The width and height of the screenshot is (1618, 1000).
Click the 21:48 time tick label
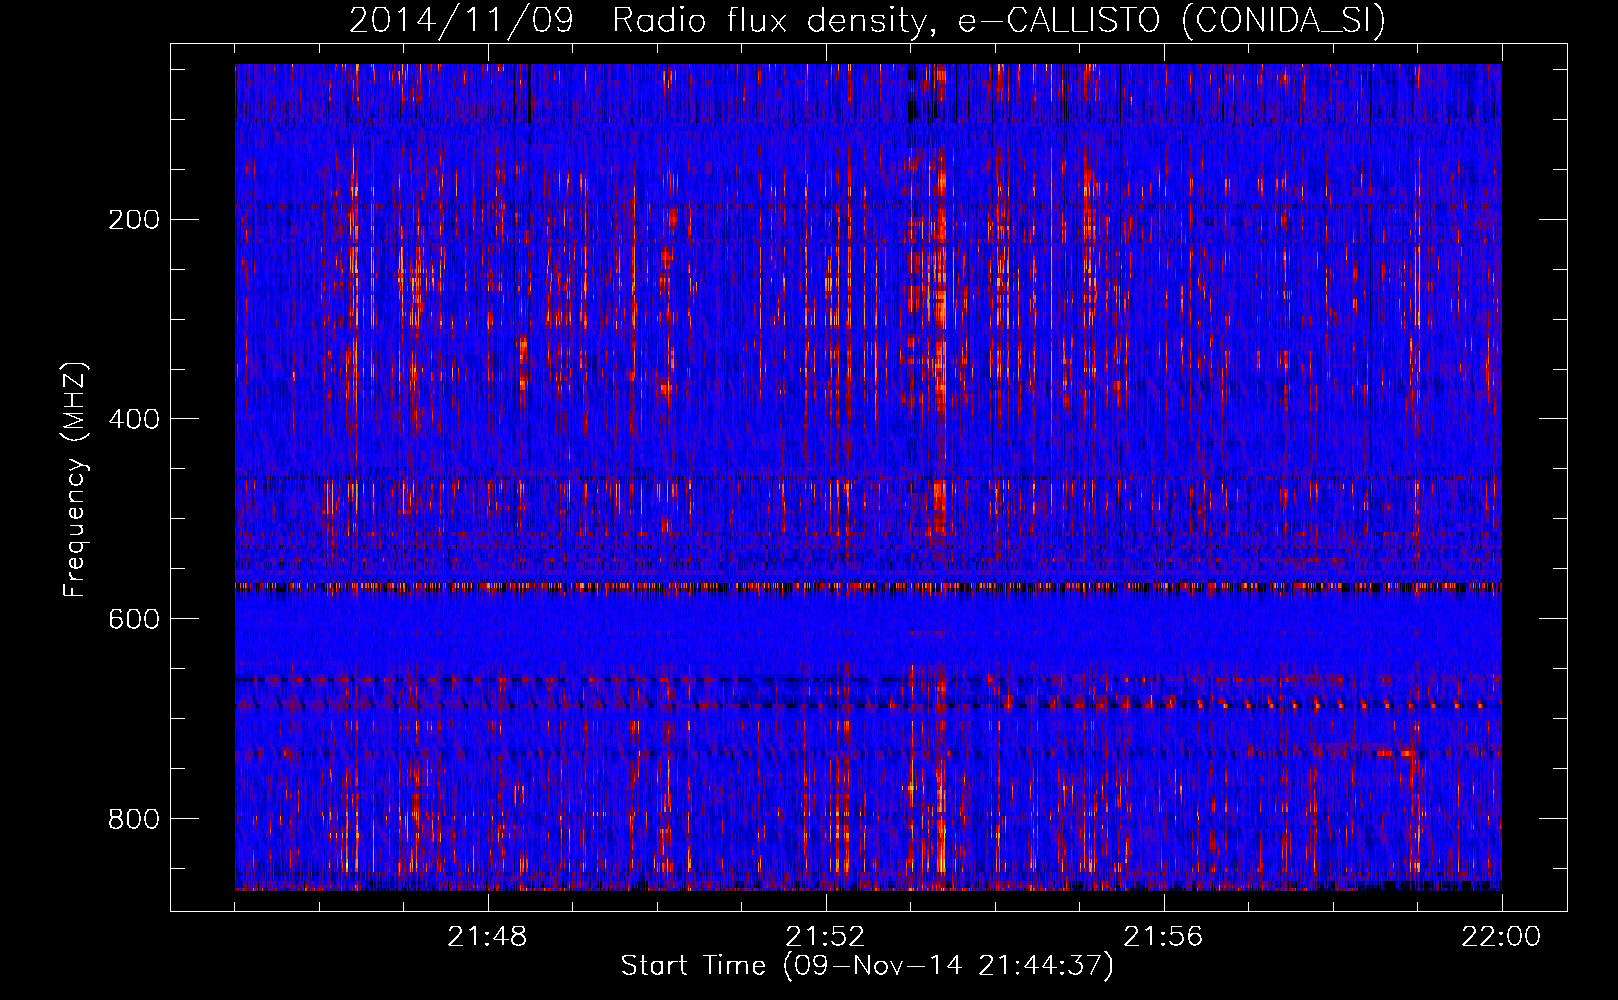click(488, 937)
